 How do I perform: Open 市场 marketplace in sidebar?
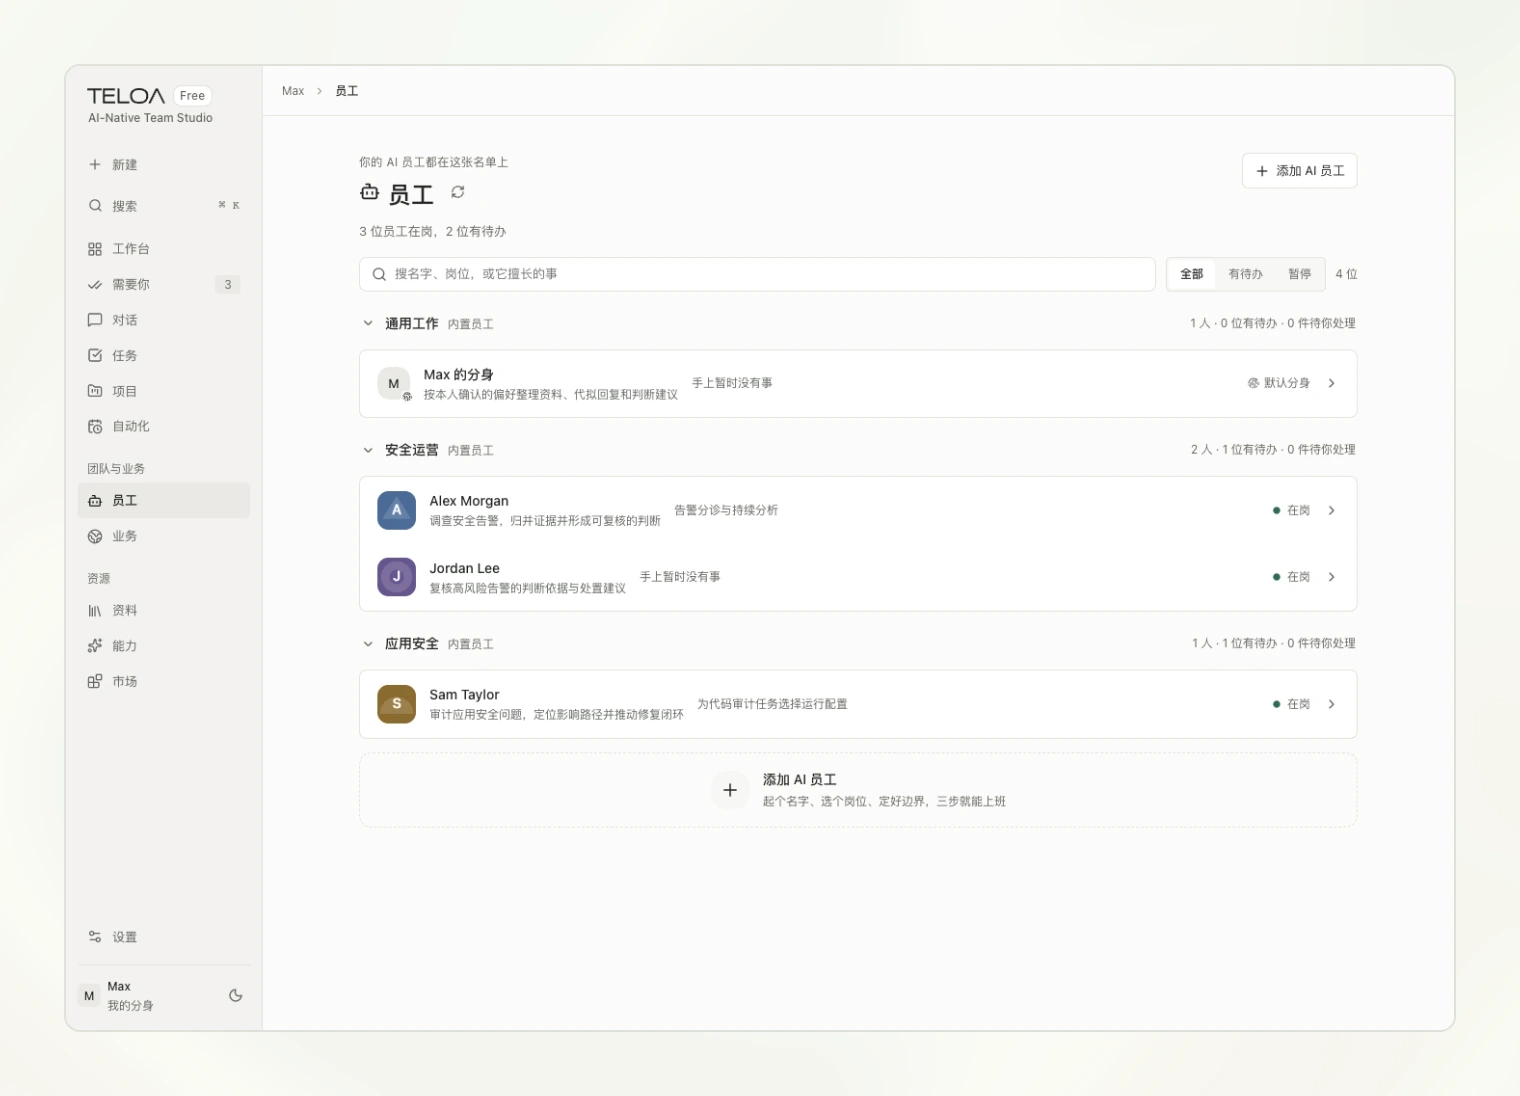point(164,681)
